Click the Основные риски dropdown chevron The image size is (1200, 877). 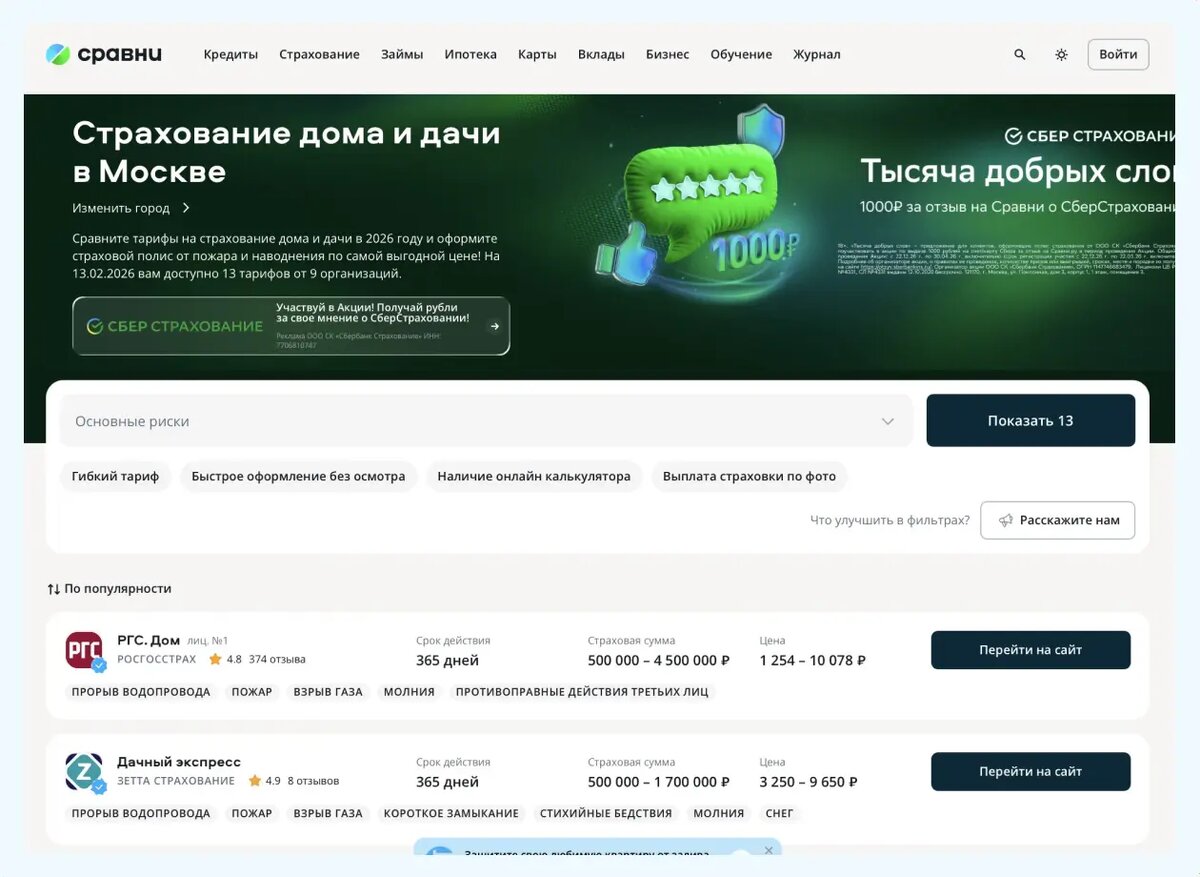[887, 421]
